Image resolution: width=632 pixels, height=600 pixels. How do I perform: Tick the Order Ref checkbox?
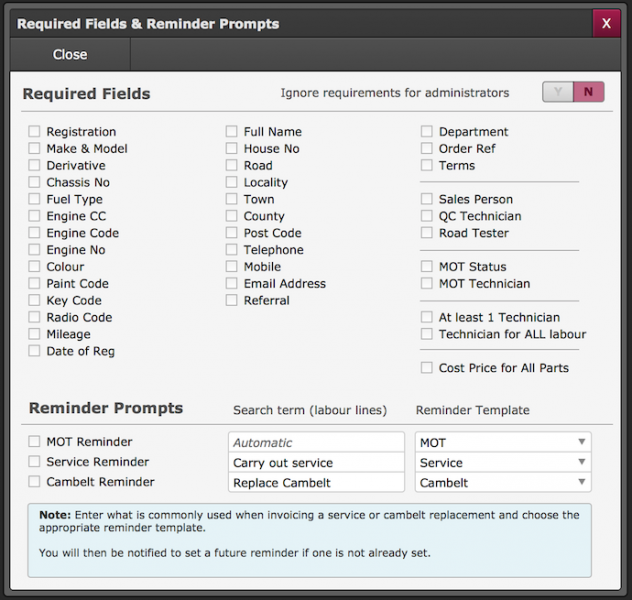click(x=427, y=149)
